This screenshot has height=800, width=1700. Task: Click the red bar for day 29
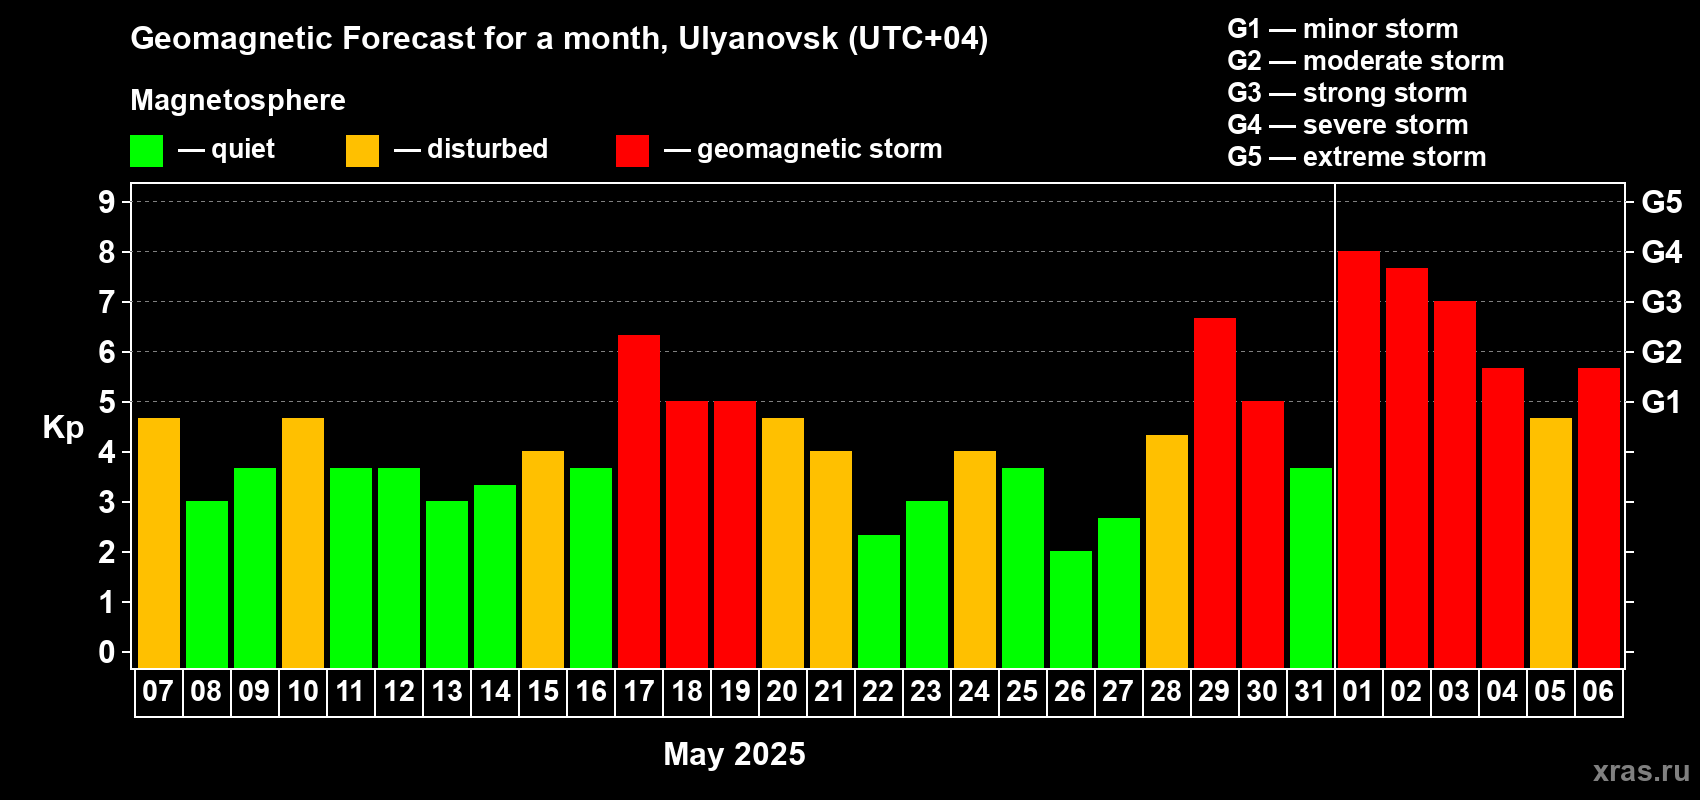point(1215,493)
